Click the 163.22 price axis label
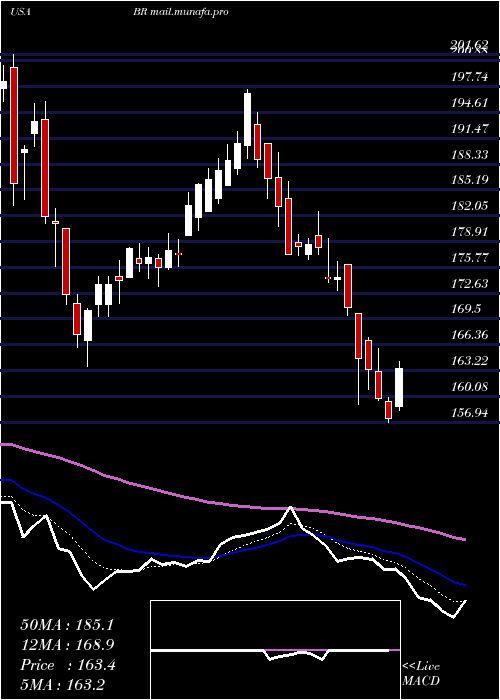500x700 pixels. click(469, 361)
